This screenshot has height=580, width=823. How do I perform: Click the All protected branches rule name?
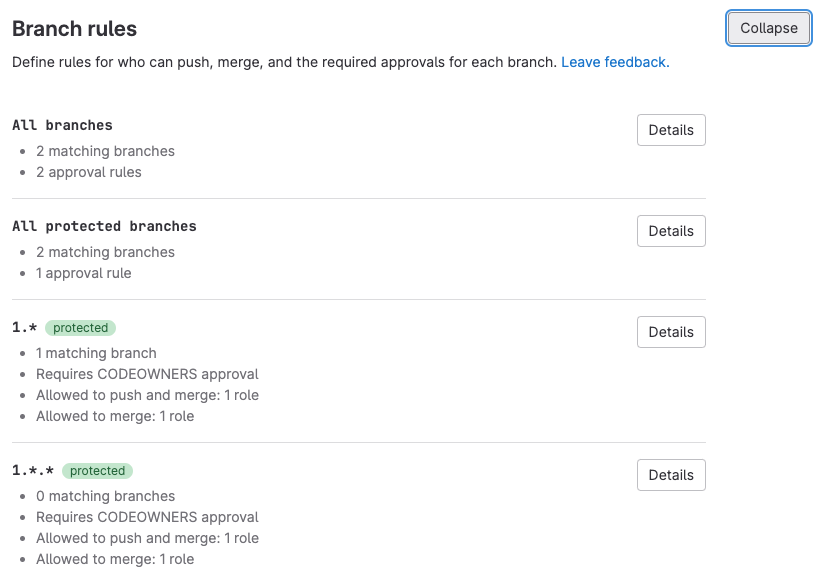pos(104,226)
